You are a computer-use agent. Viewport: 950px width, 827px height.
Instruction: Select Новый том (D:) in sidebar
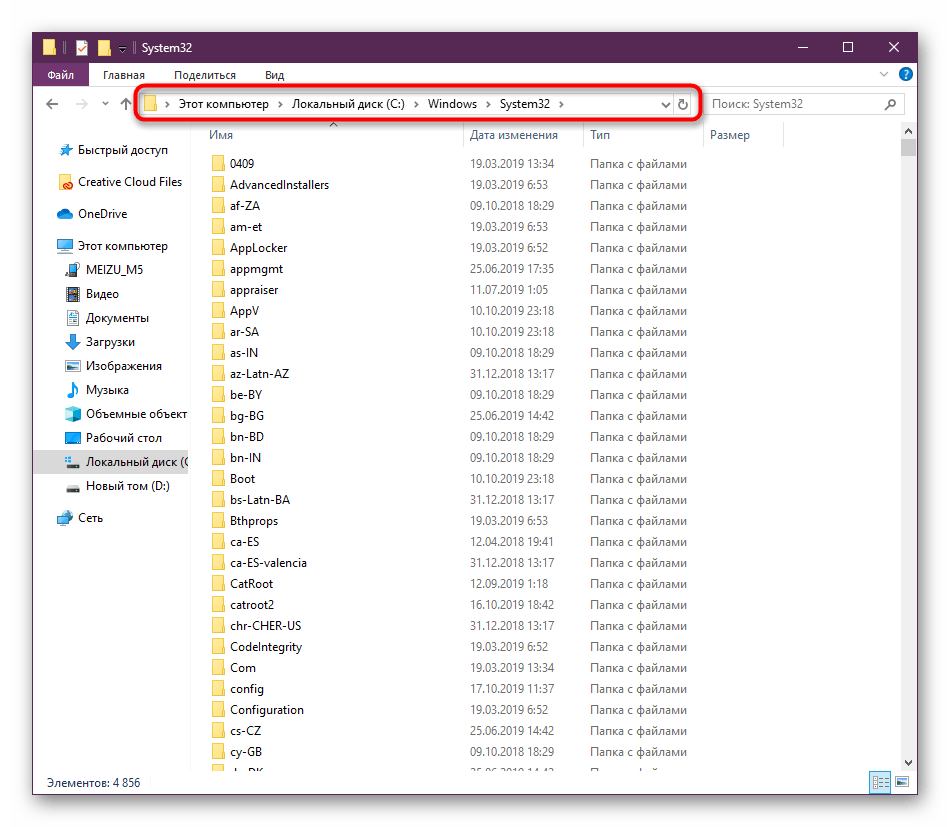tap(118, 486)
